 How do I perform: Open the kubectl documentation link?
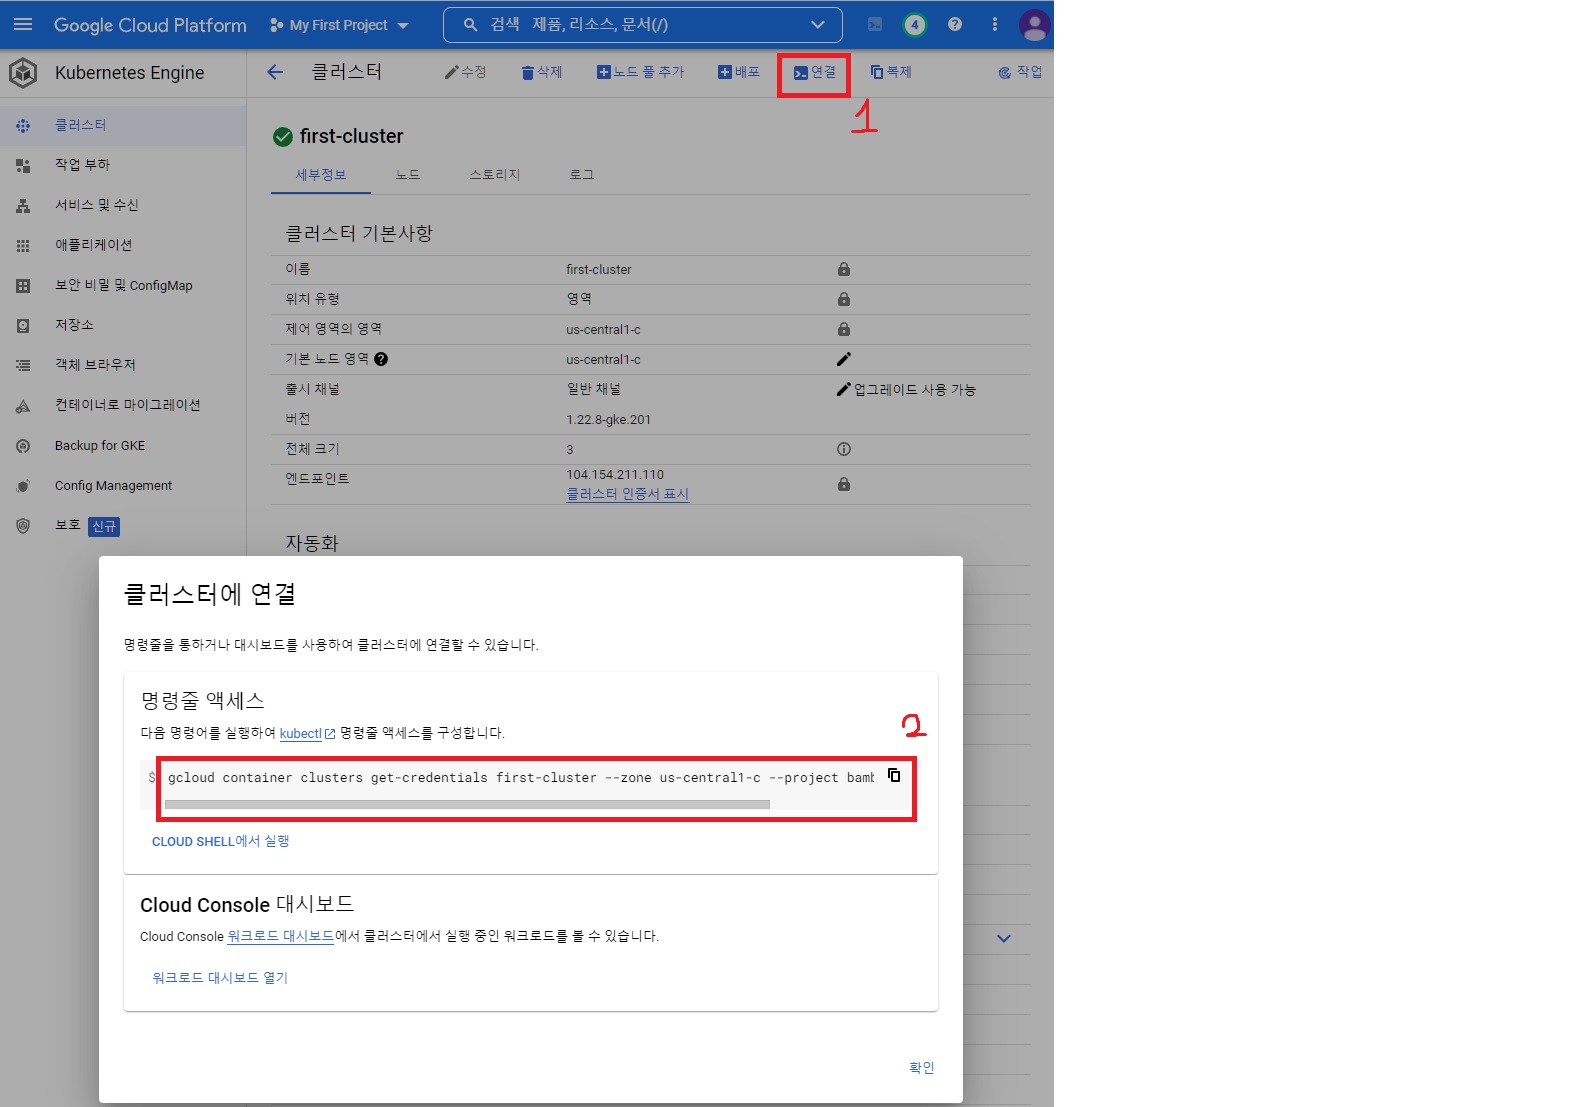[307, 733]
